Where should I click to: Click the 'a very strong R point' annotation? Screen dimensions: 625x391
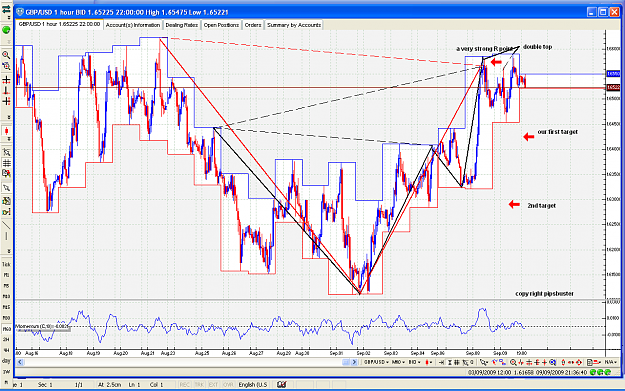click(x=485, y=49)
